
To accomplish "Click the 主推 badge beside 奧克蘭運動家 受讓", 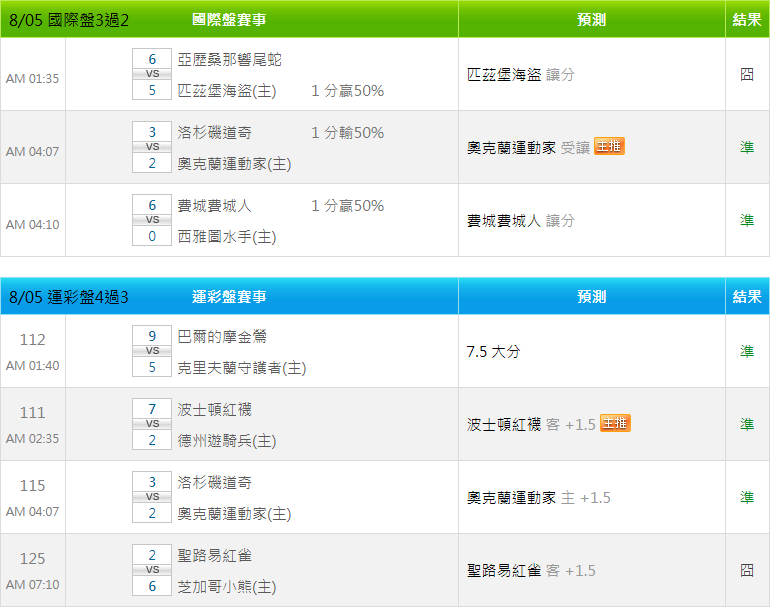I will [609, 146].
